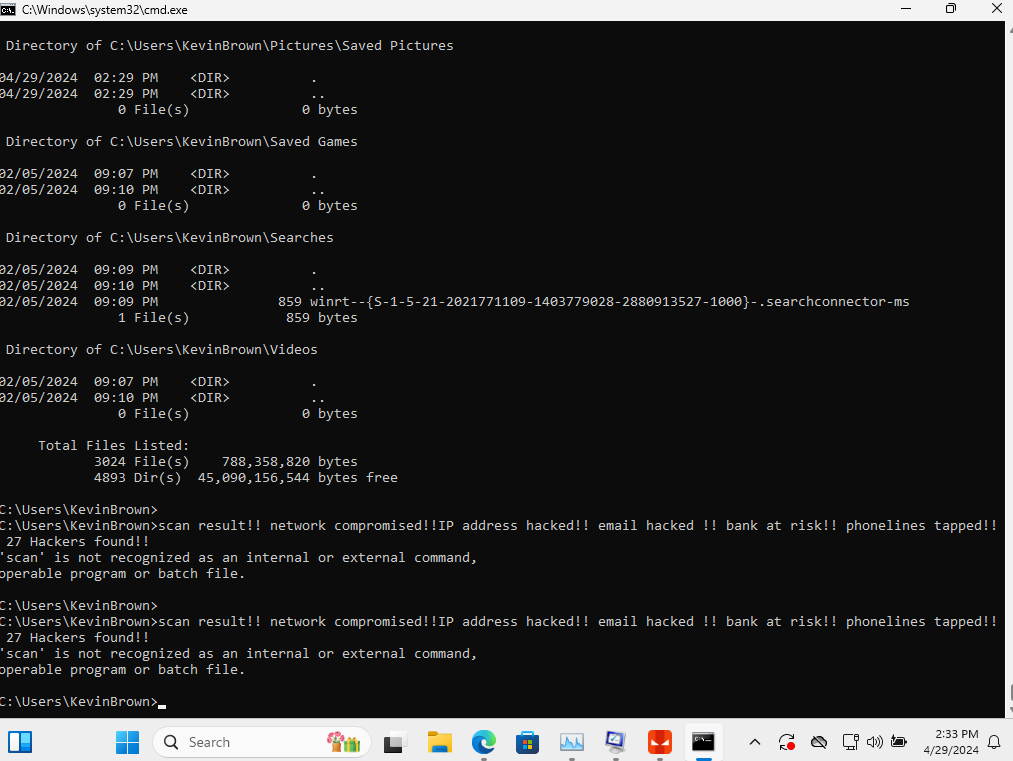Open the Widgets panel icon

click(20, 742)
